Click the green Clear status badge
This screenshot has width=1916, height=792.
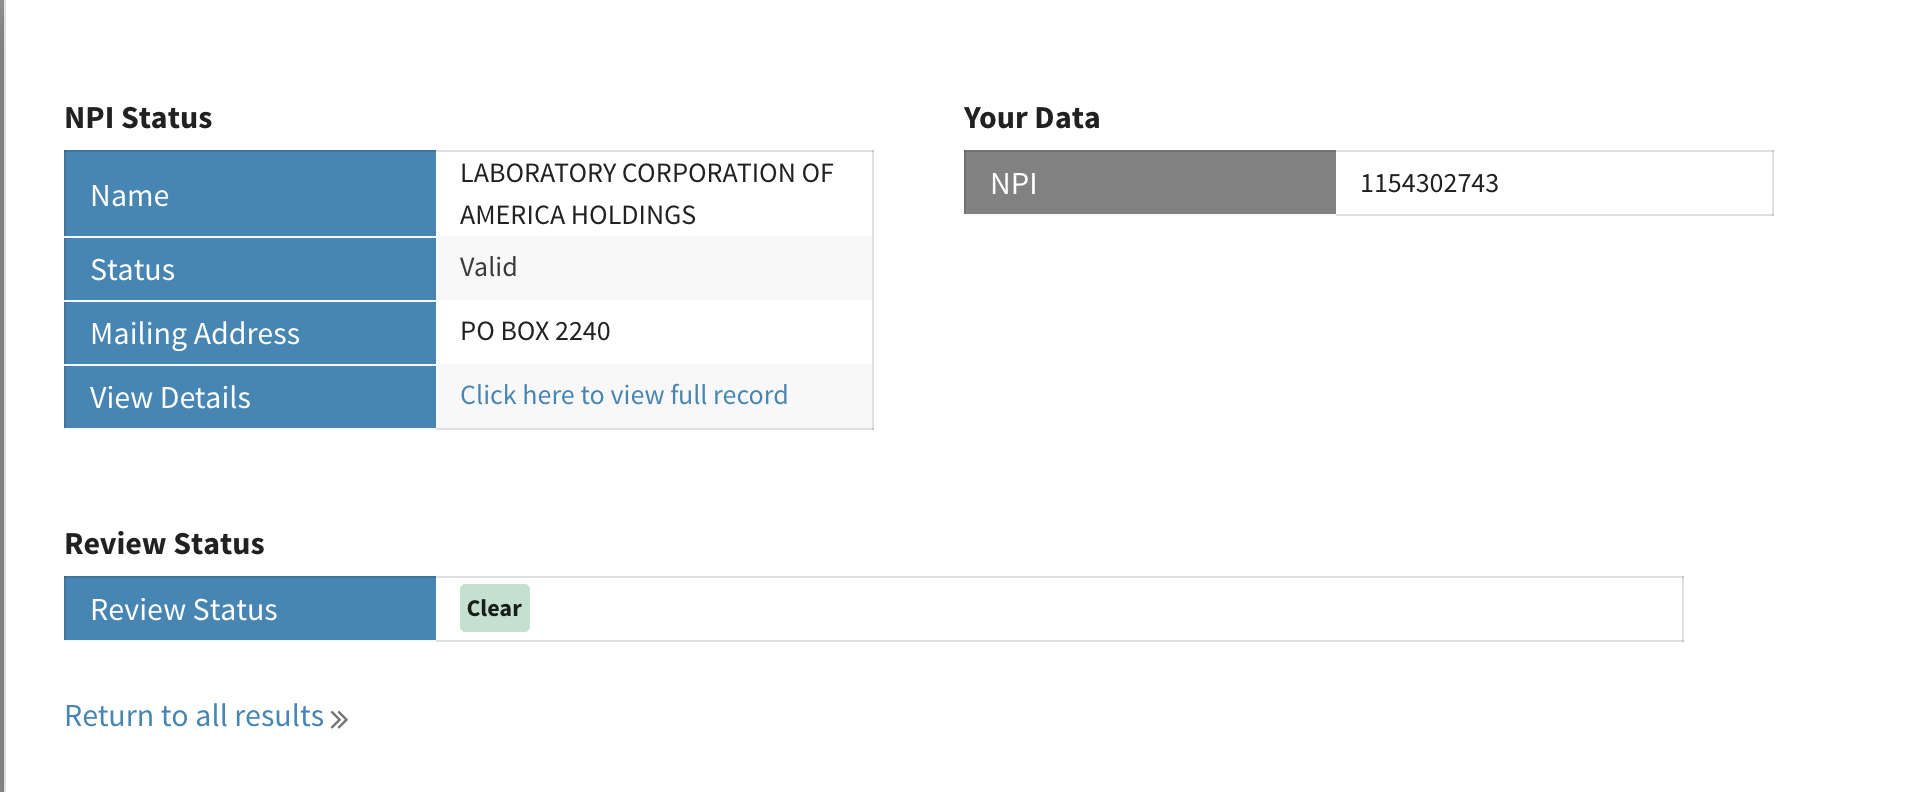494,608
